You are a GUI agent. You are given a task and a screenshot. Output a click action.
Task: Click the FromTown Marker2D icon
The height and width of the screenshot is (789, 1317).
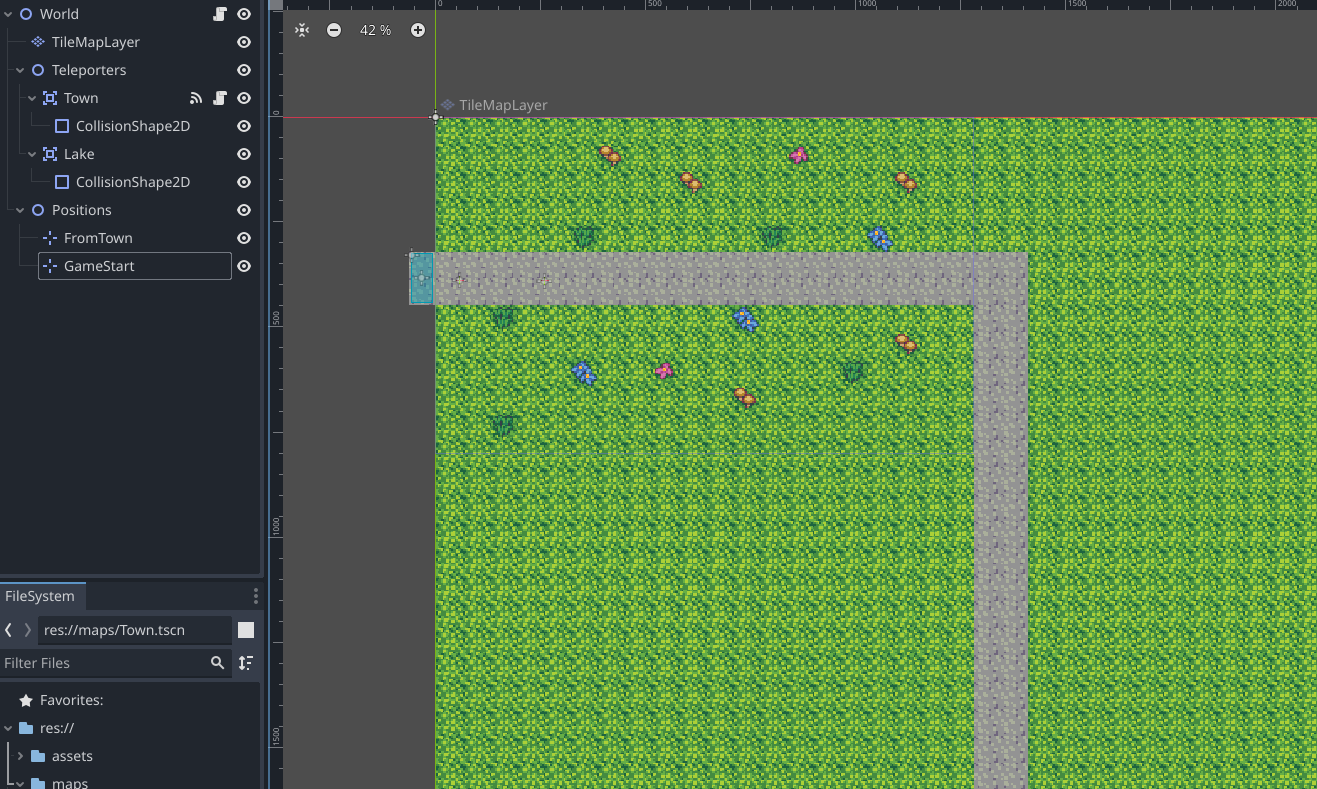tap(50, 238)
